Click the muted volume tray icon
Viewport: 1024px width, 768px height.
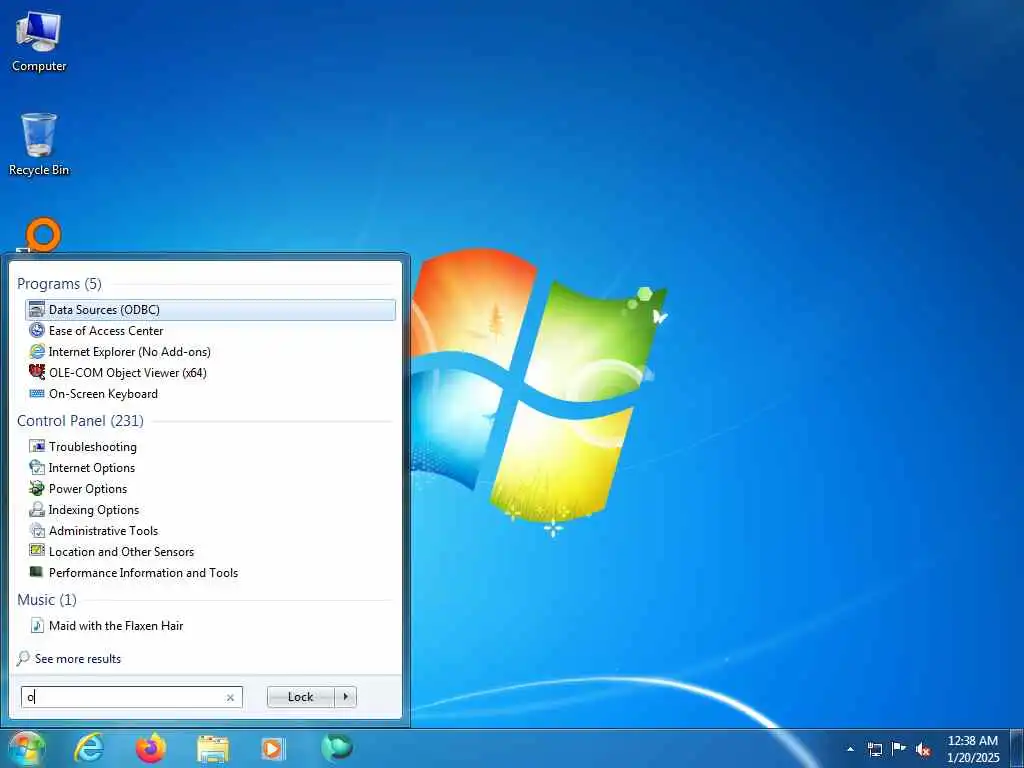923,749
